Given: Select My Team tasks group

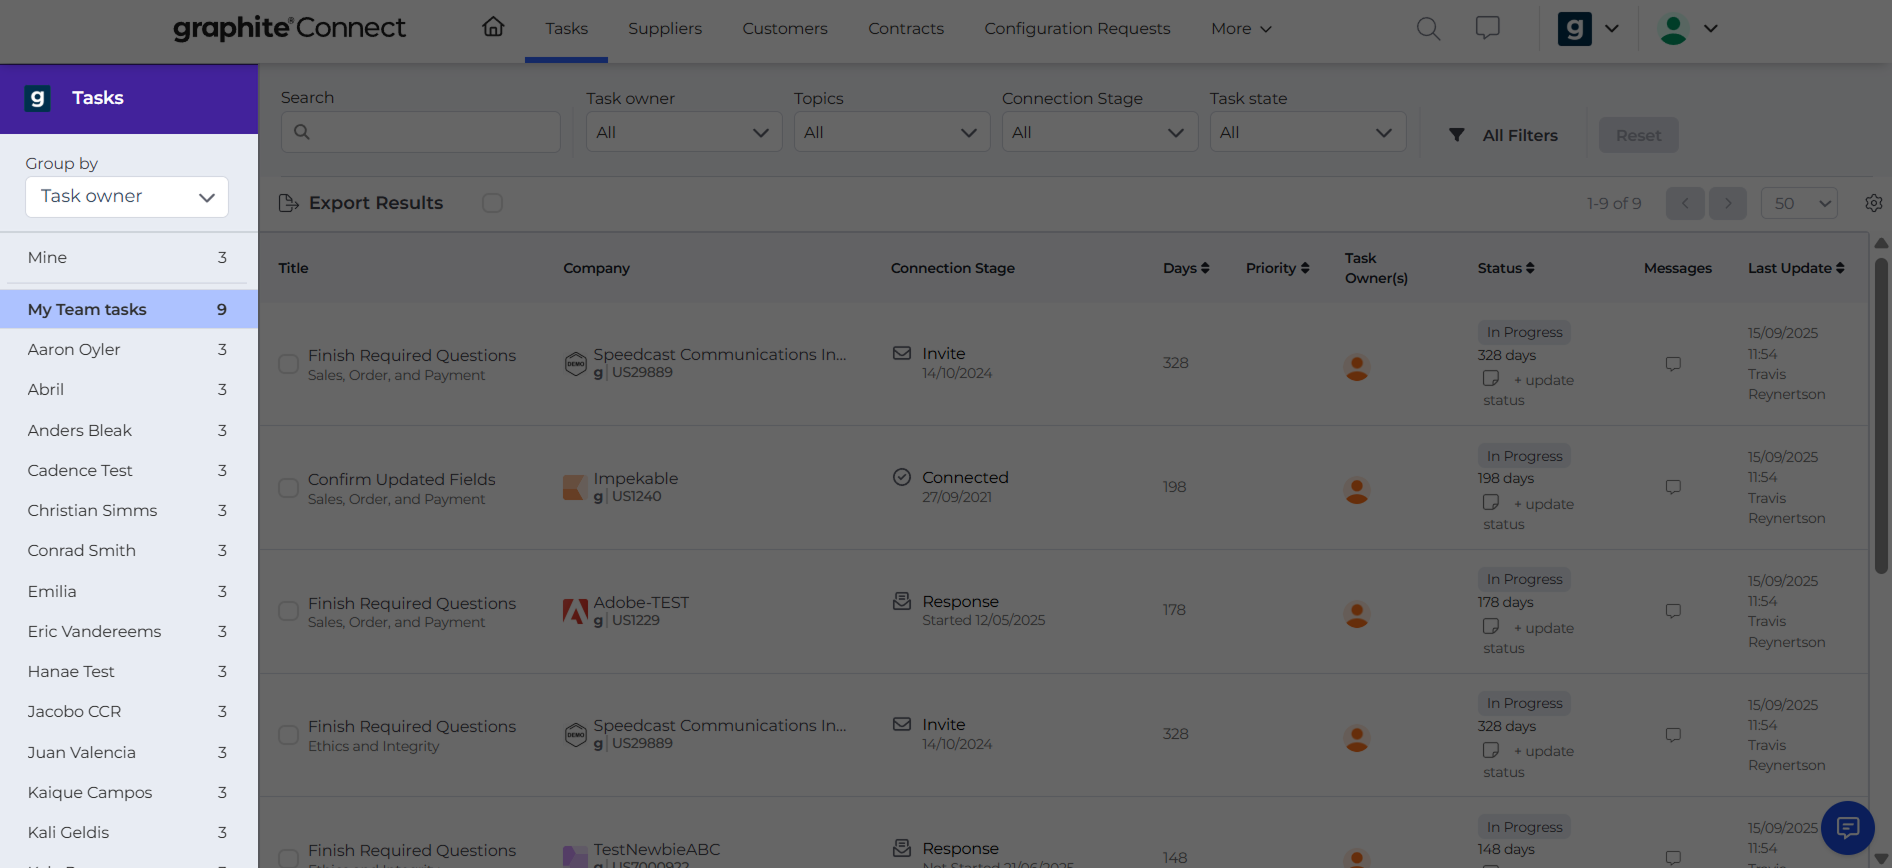Looking at the screenshot, I should coord(129,309).
